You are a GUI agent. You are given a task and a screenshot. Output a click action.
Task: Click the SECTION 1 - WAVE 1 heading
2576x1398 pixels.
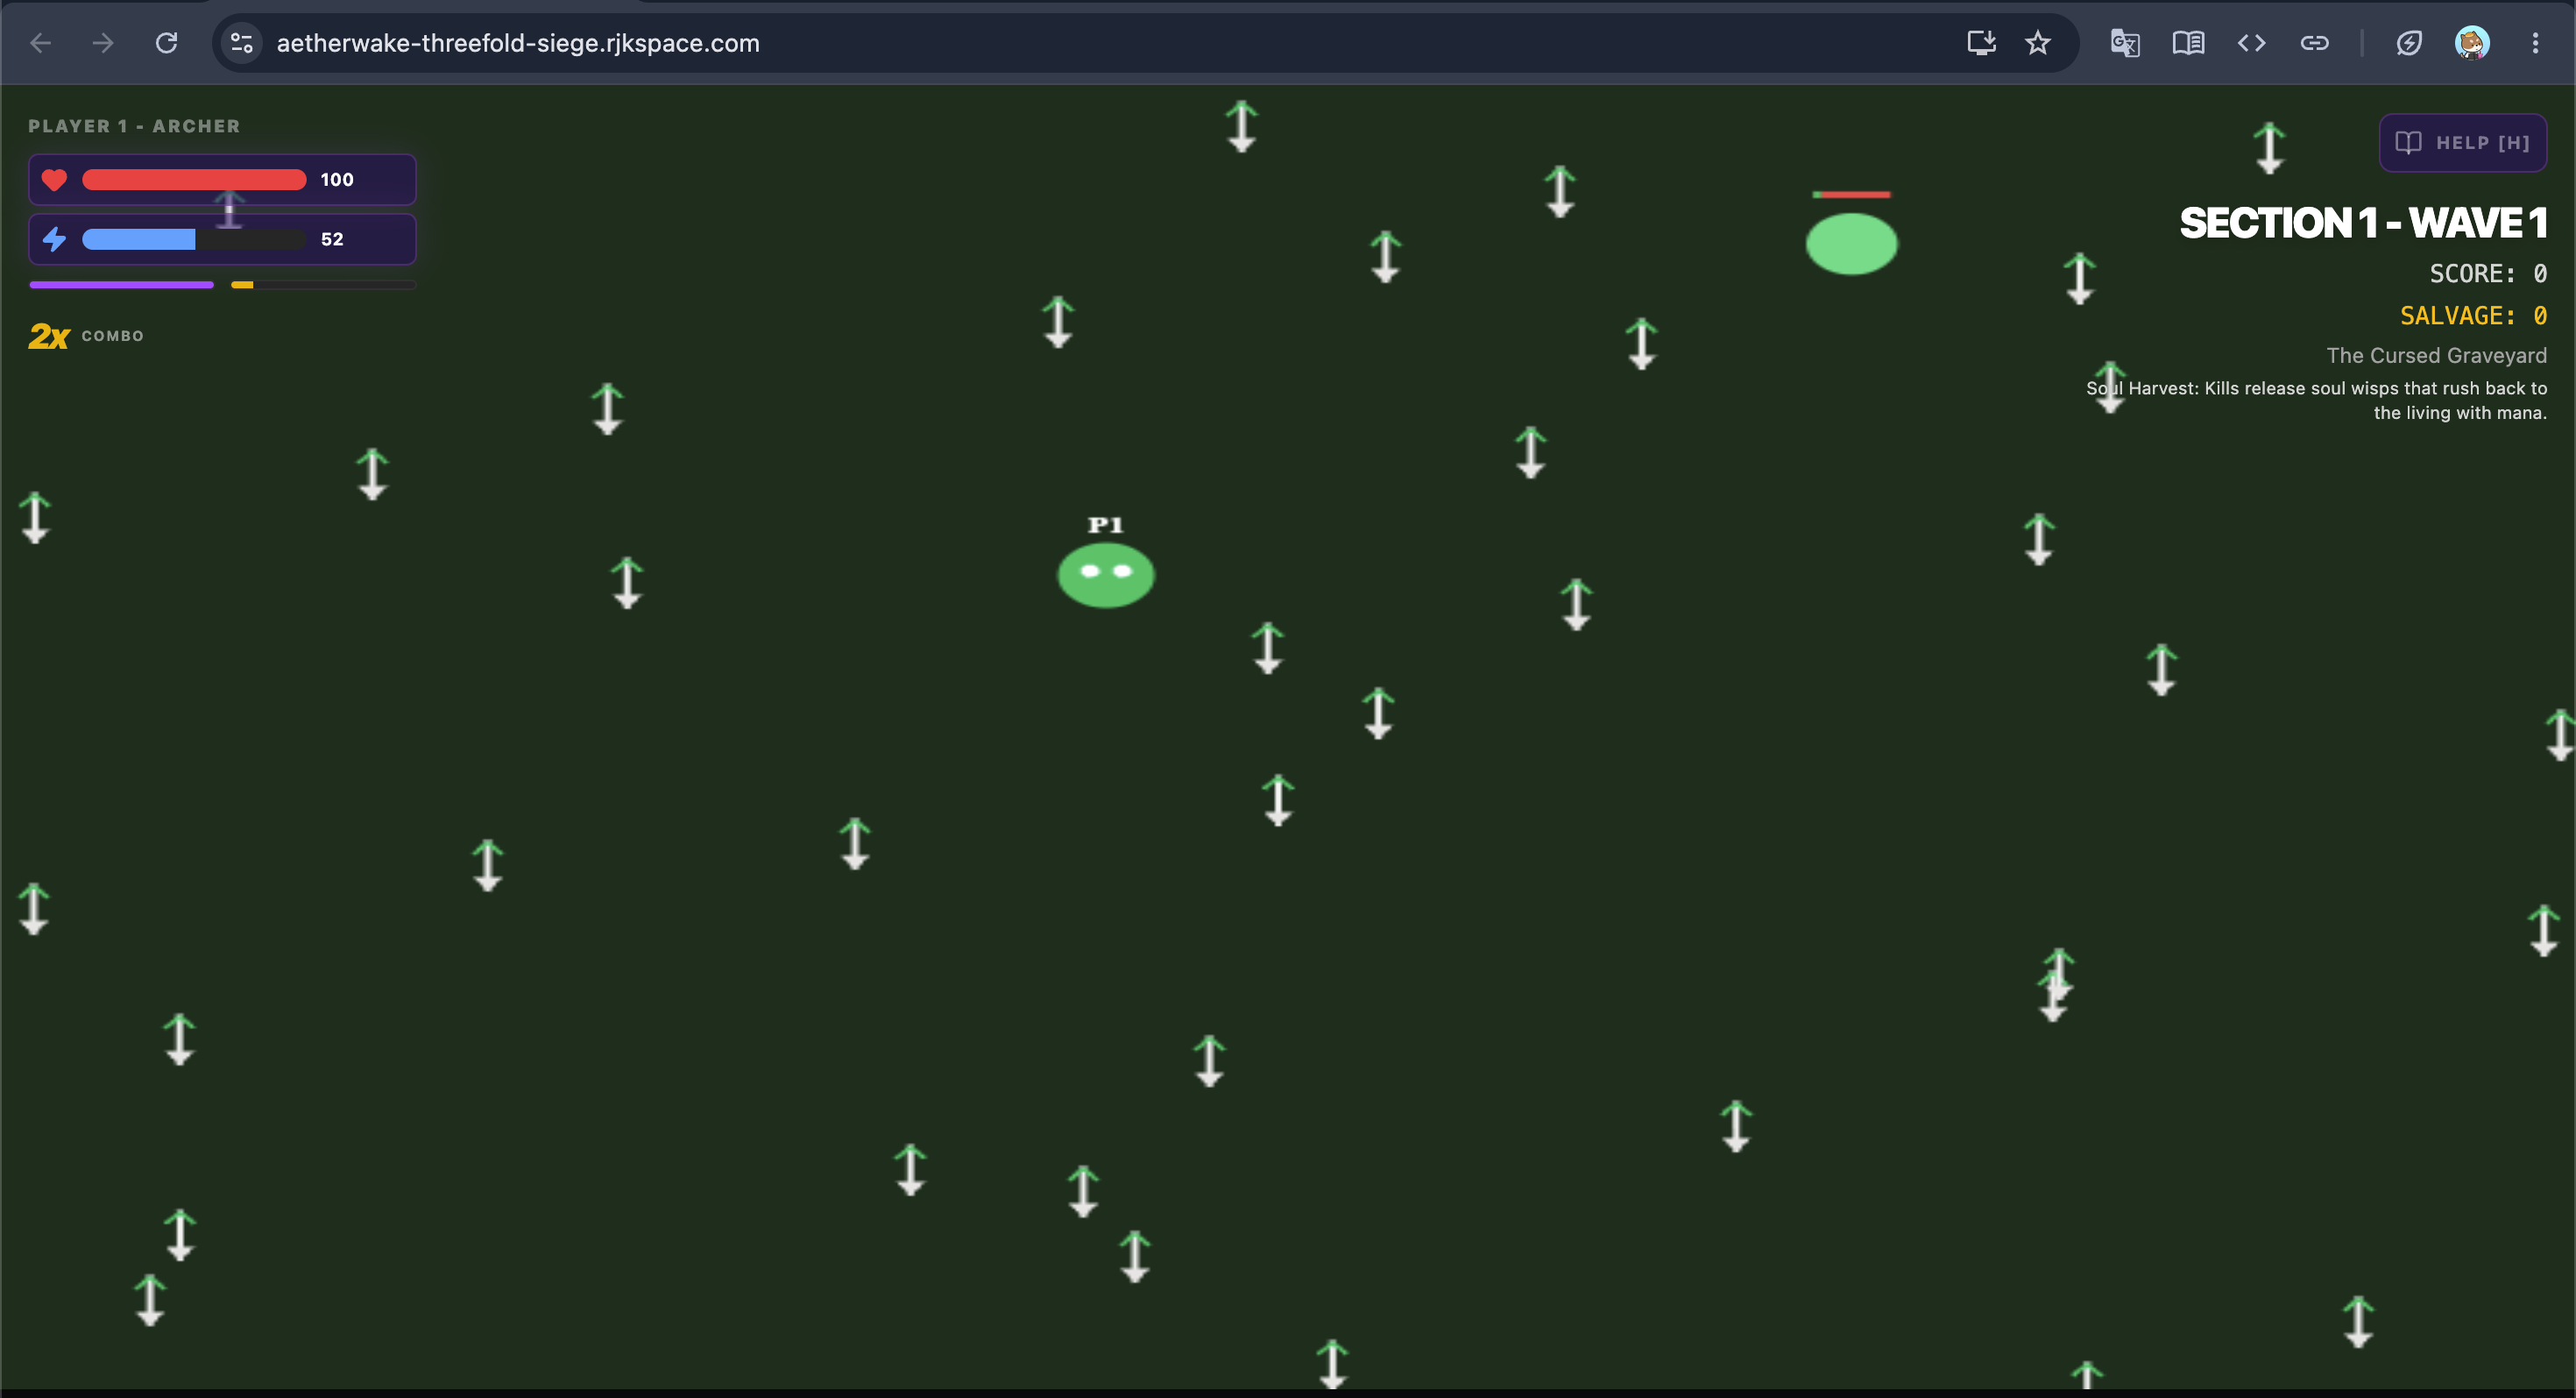2363,223
